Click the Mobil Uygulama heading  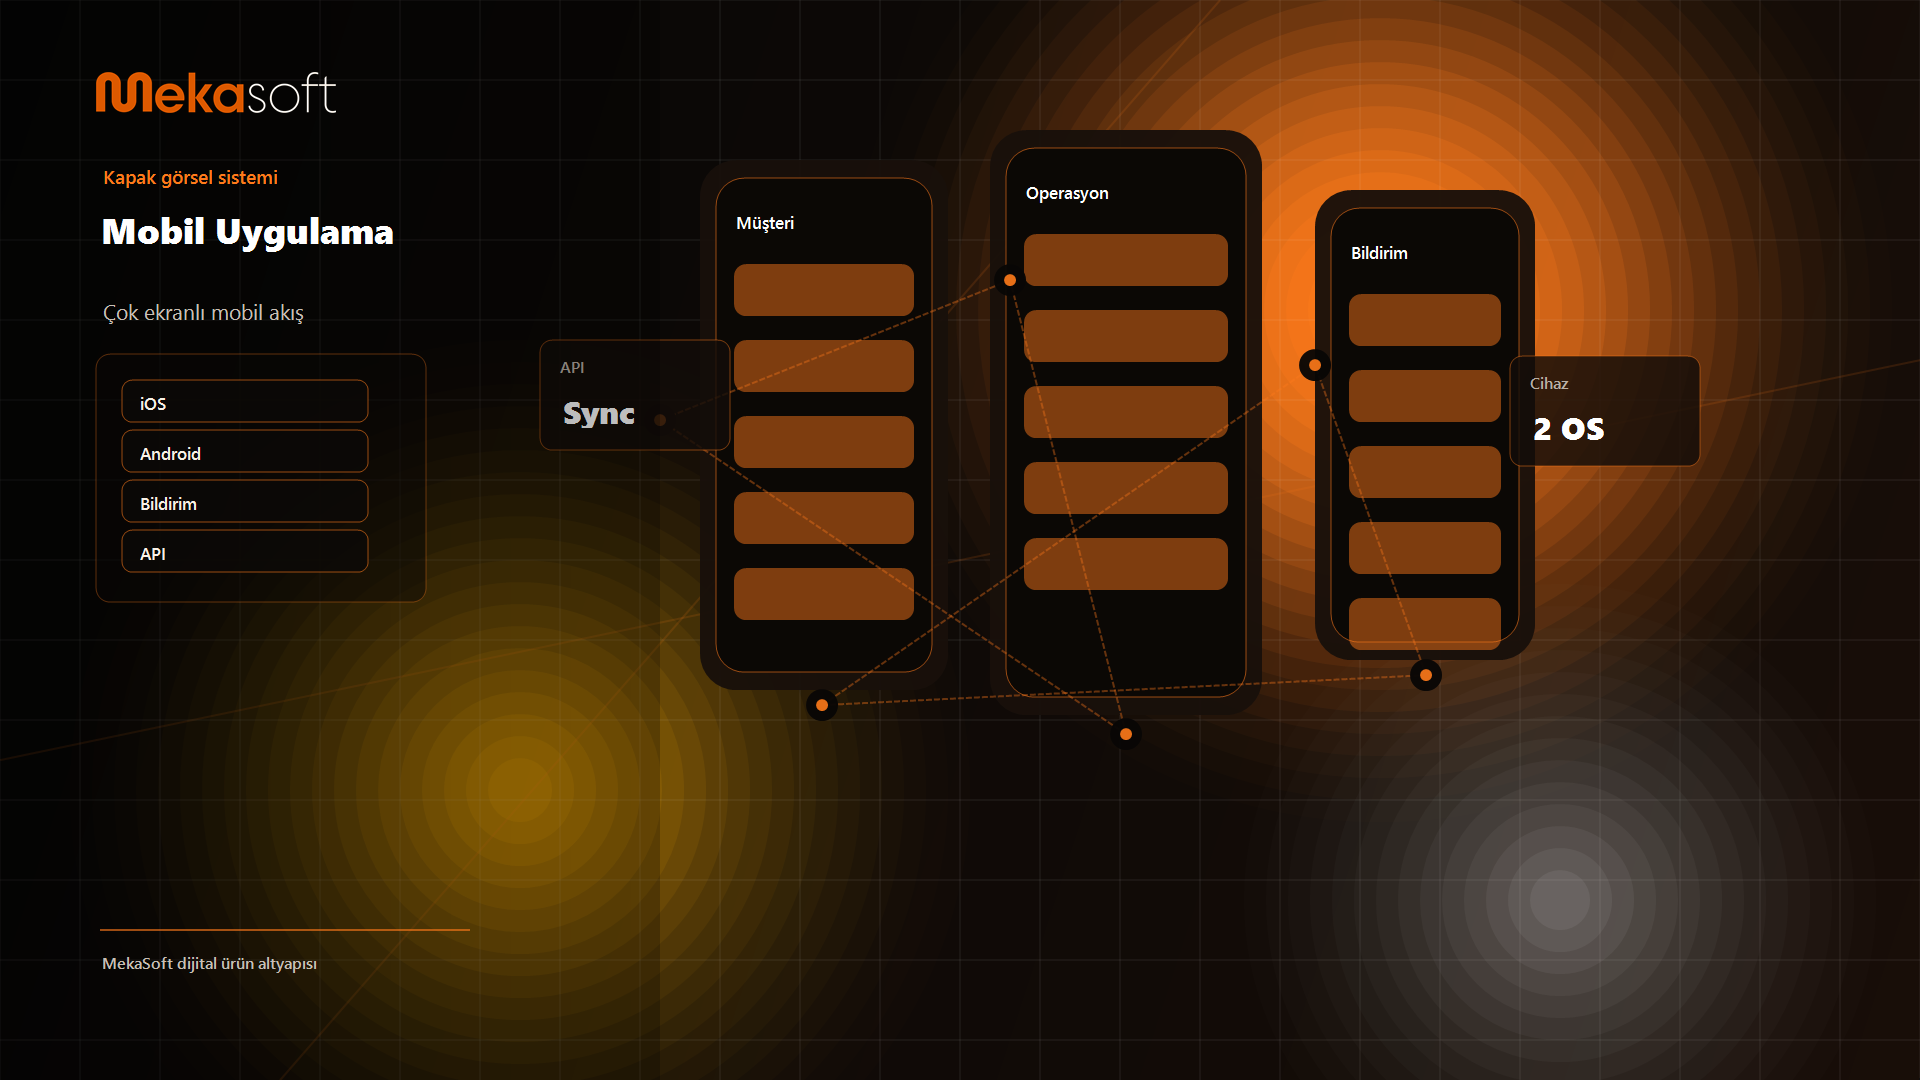248,232
